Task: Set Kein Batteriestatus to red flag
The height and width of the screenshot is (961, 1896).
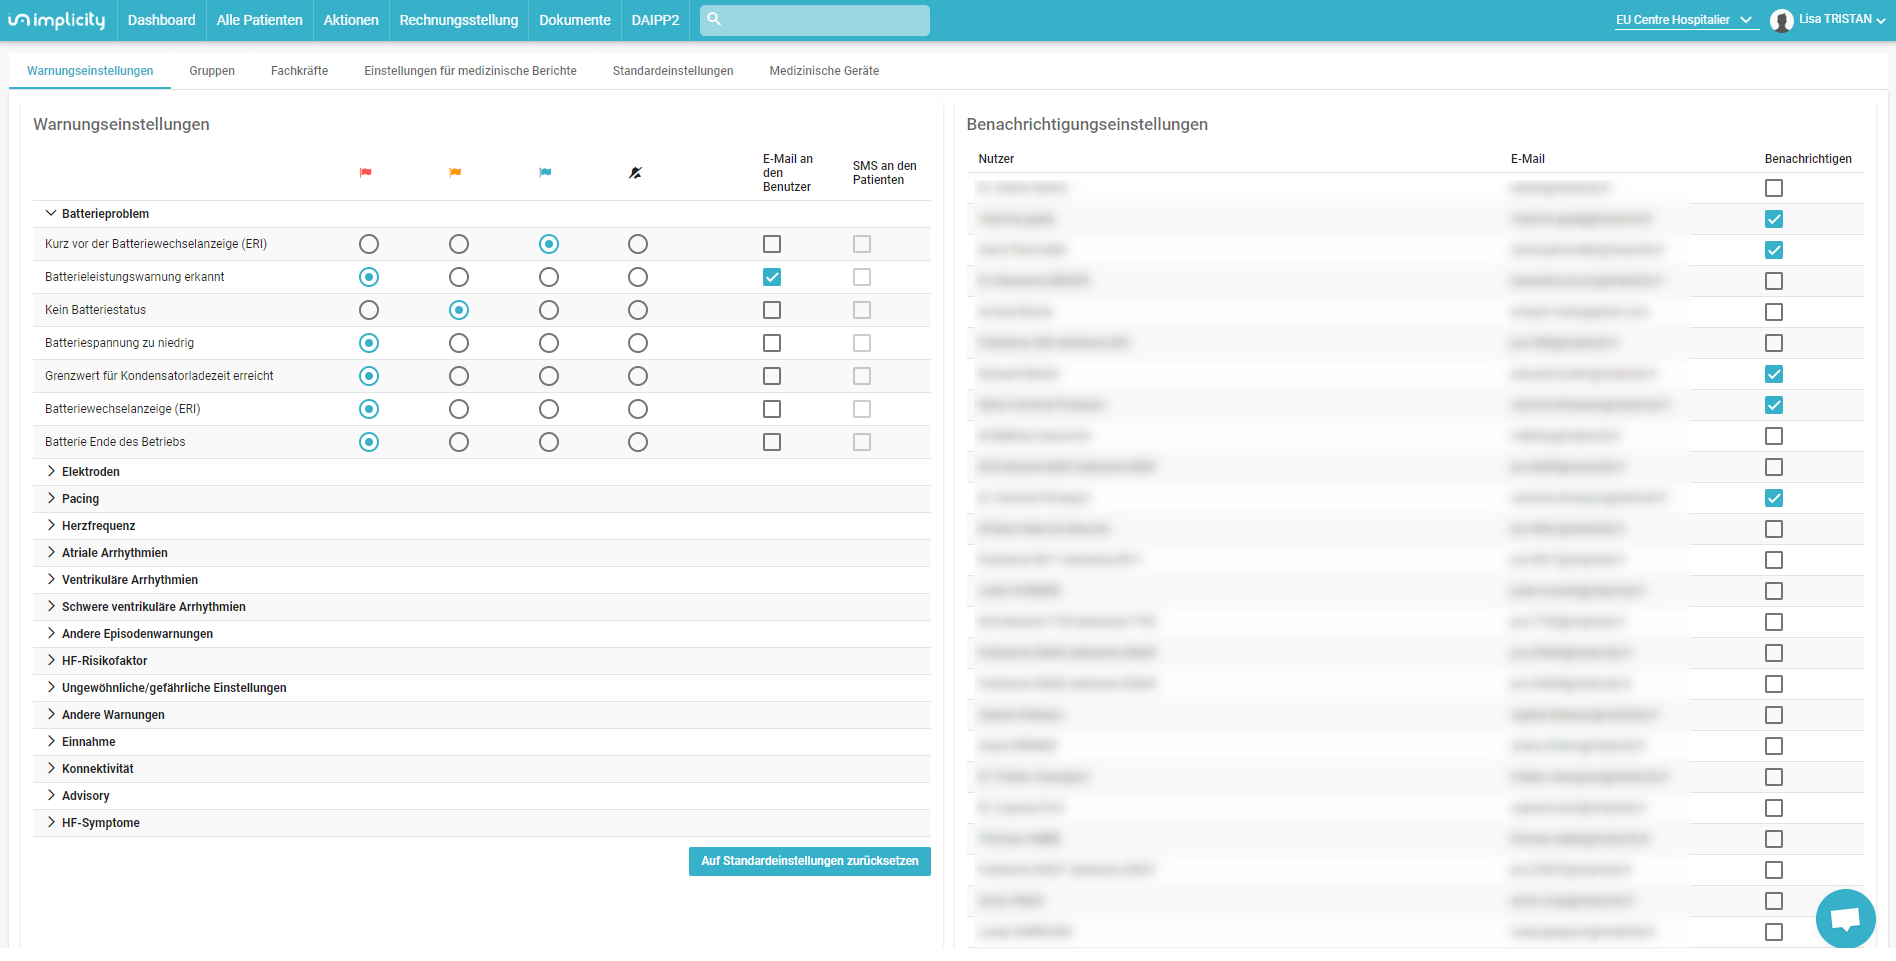Action: [x=369, y=310]
